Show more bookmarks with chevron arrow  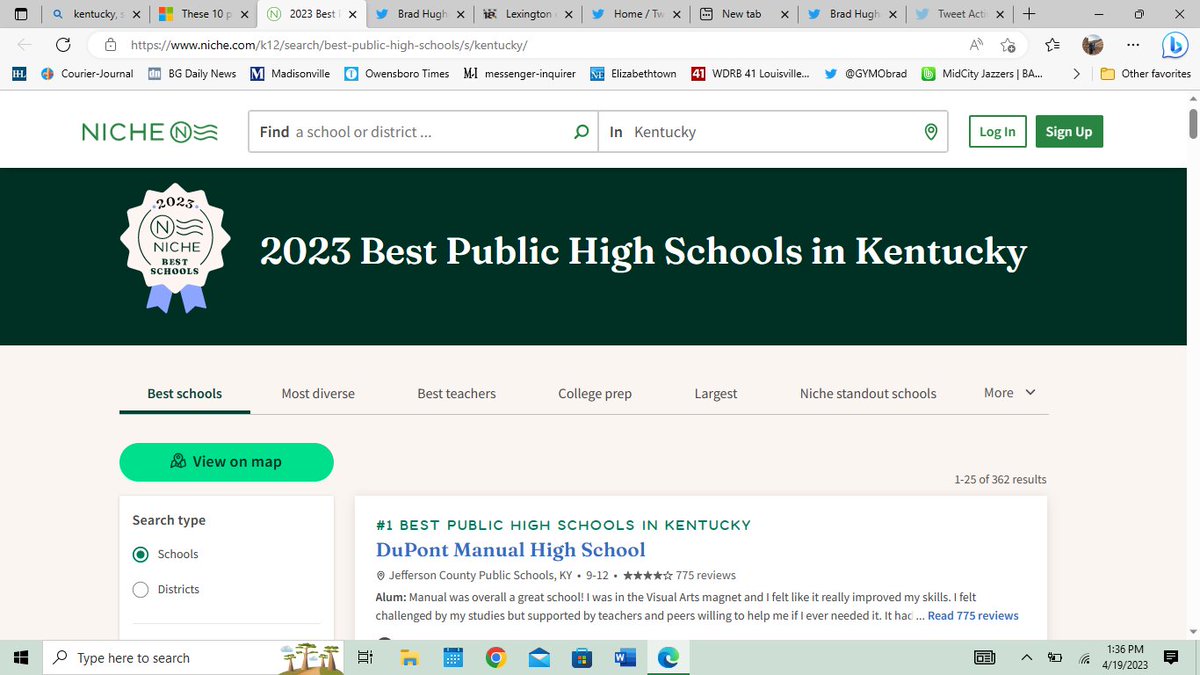pyautogui.click(x=1076, y=73)
